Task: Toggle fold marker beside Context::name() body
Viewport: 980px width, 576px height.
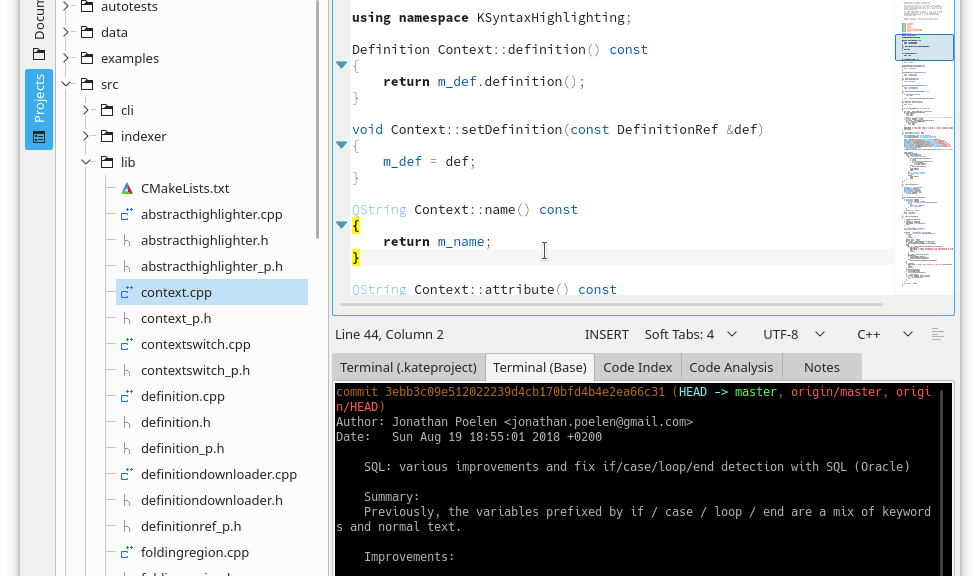Action: (341, 226)
